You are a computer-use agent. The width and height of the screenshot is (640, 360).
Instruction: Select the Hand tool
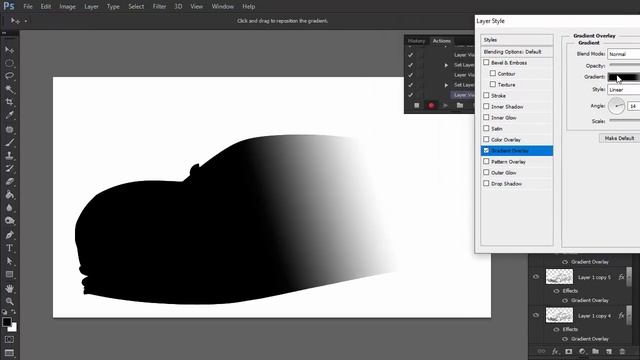click(x=9, y=289)
